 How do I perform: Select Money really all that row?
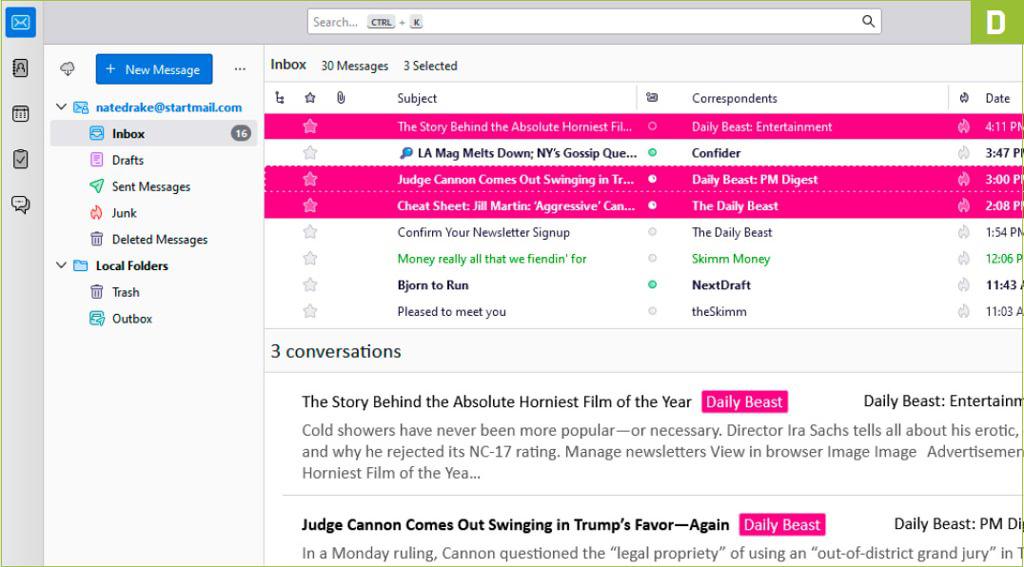click(x=644, y=259)
